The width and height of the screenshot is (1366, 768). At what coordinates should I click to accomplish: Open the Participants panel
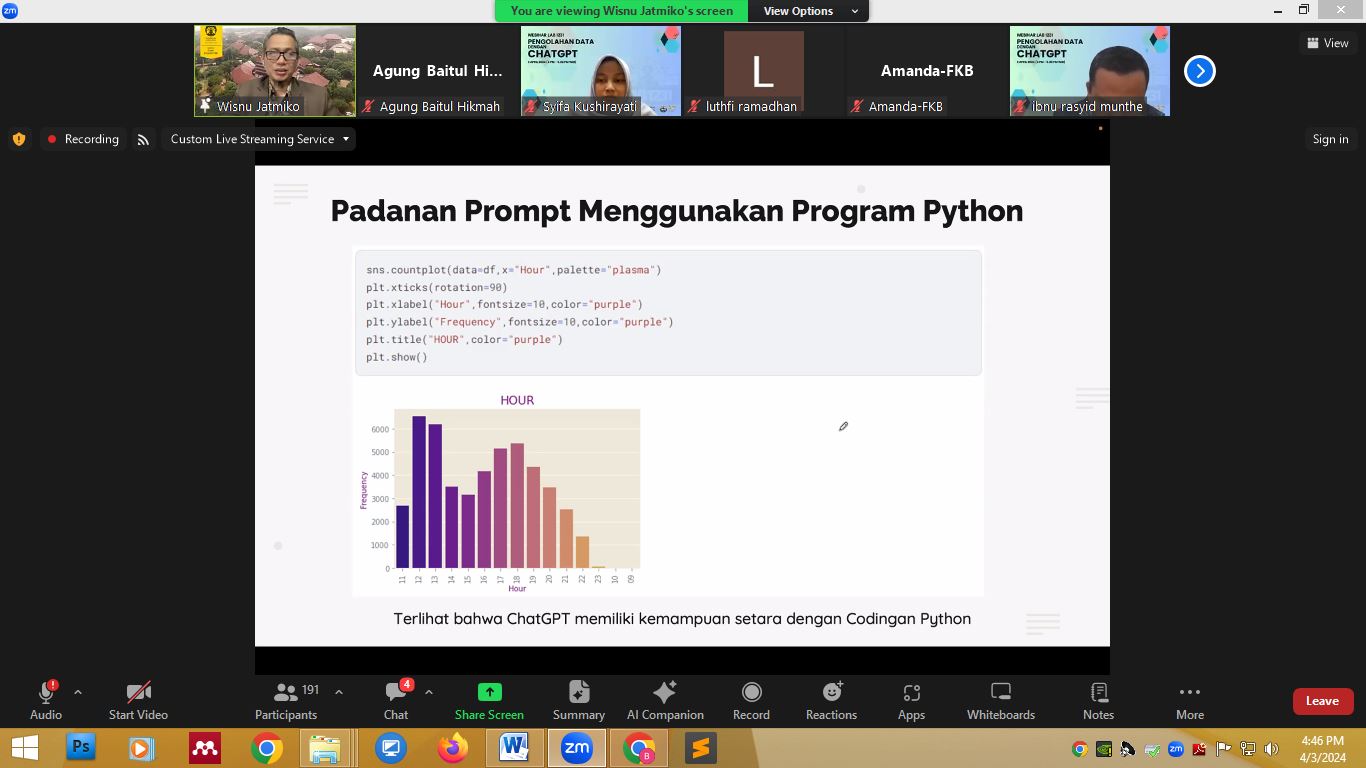click(x=286, y=700)
